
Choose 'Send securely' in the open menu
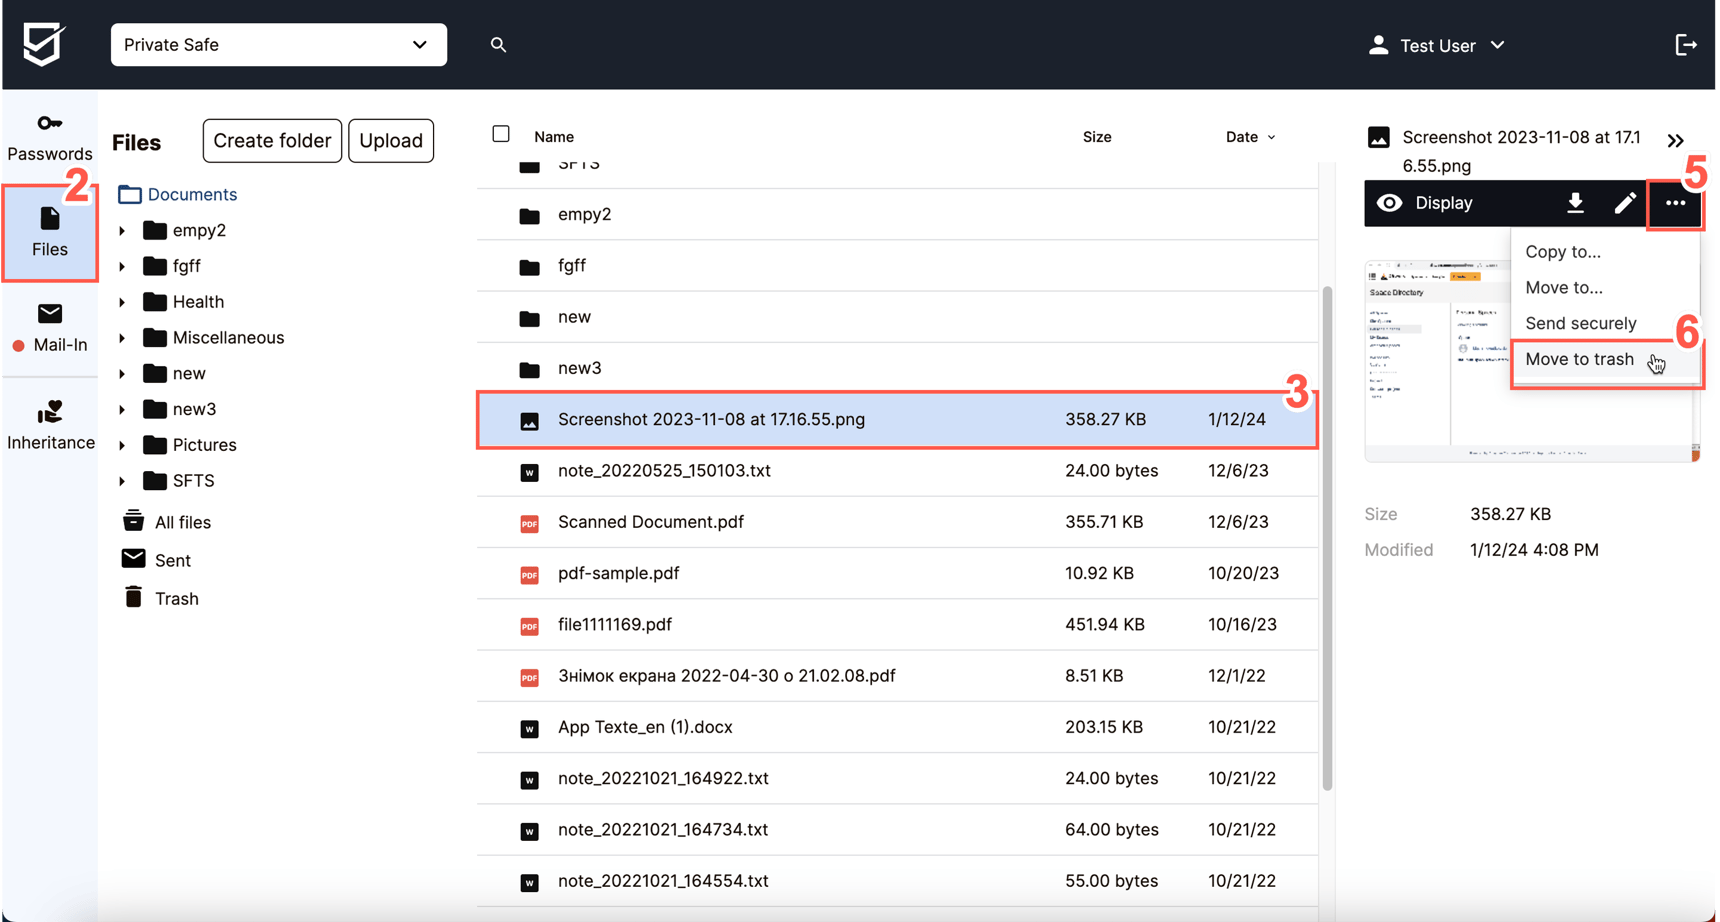coord(1580,322)
